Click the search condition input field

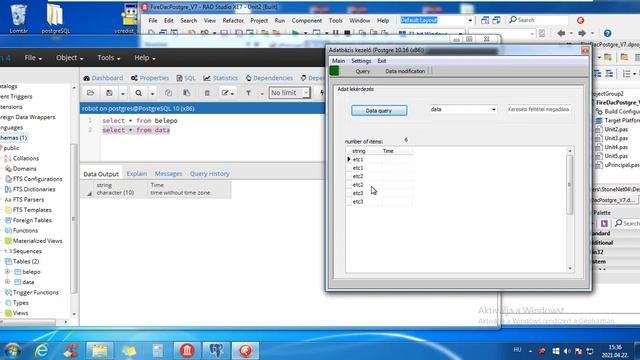pyautogui.click(x=538, y=109)
